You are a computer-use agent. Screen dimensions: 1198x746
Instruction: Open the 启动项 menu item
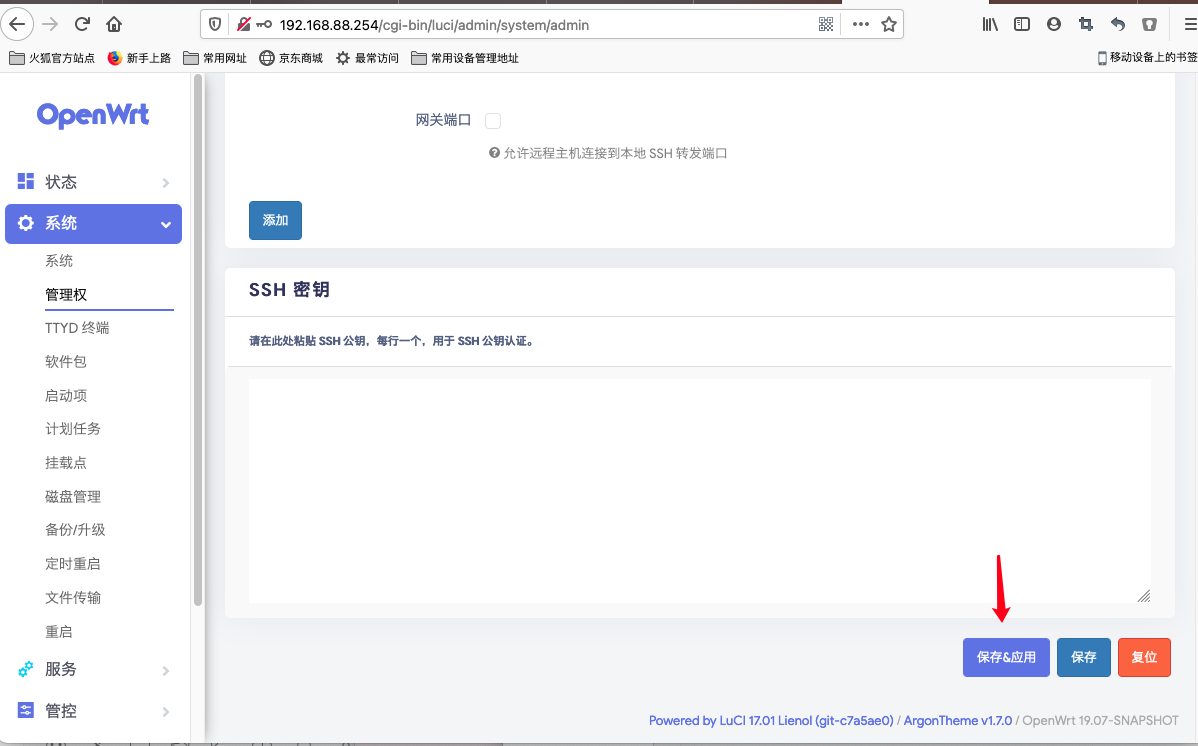pos(66,396)
